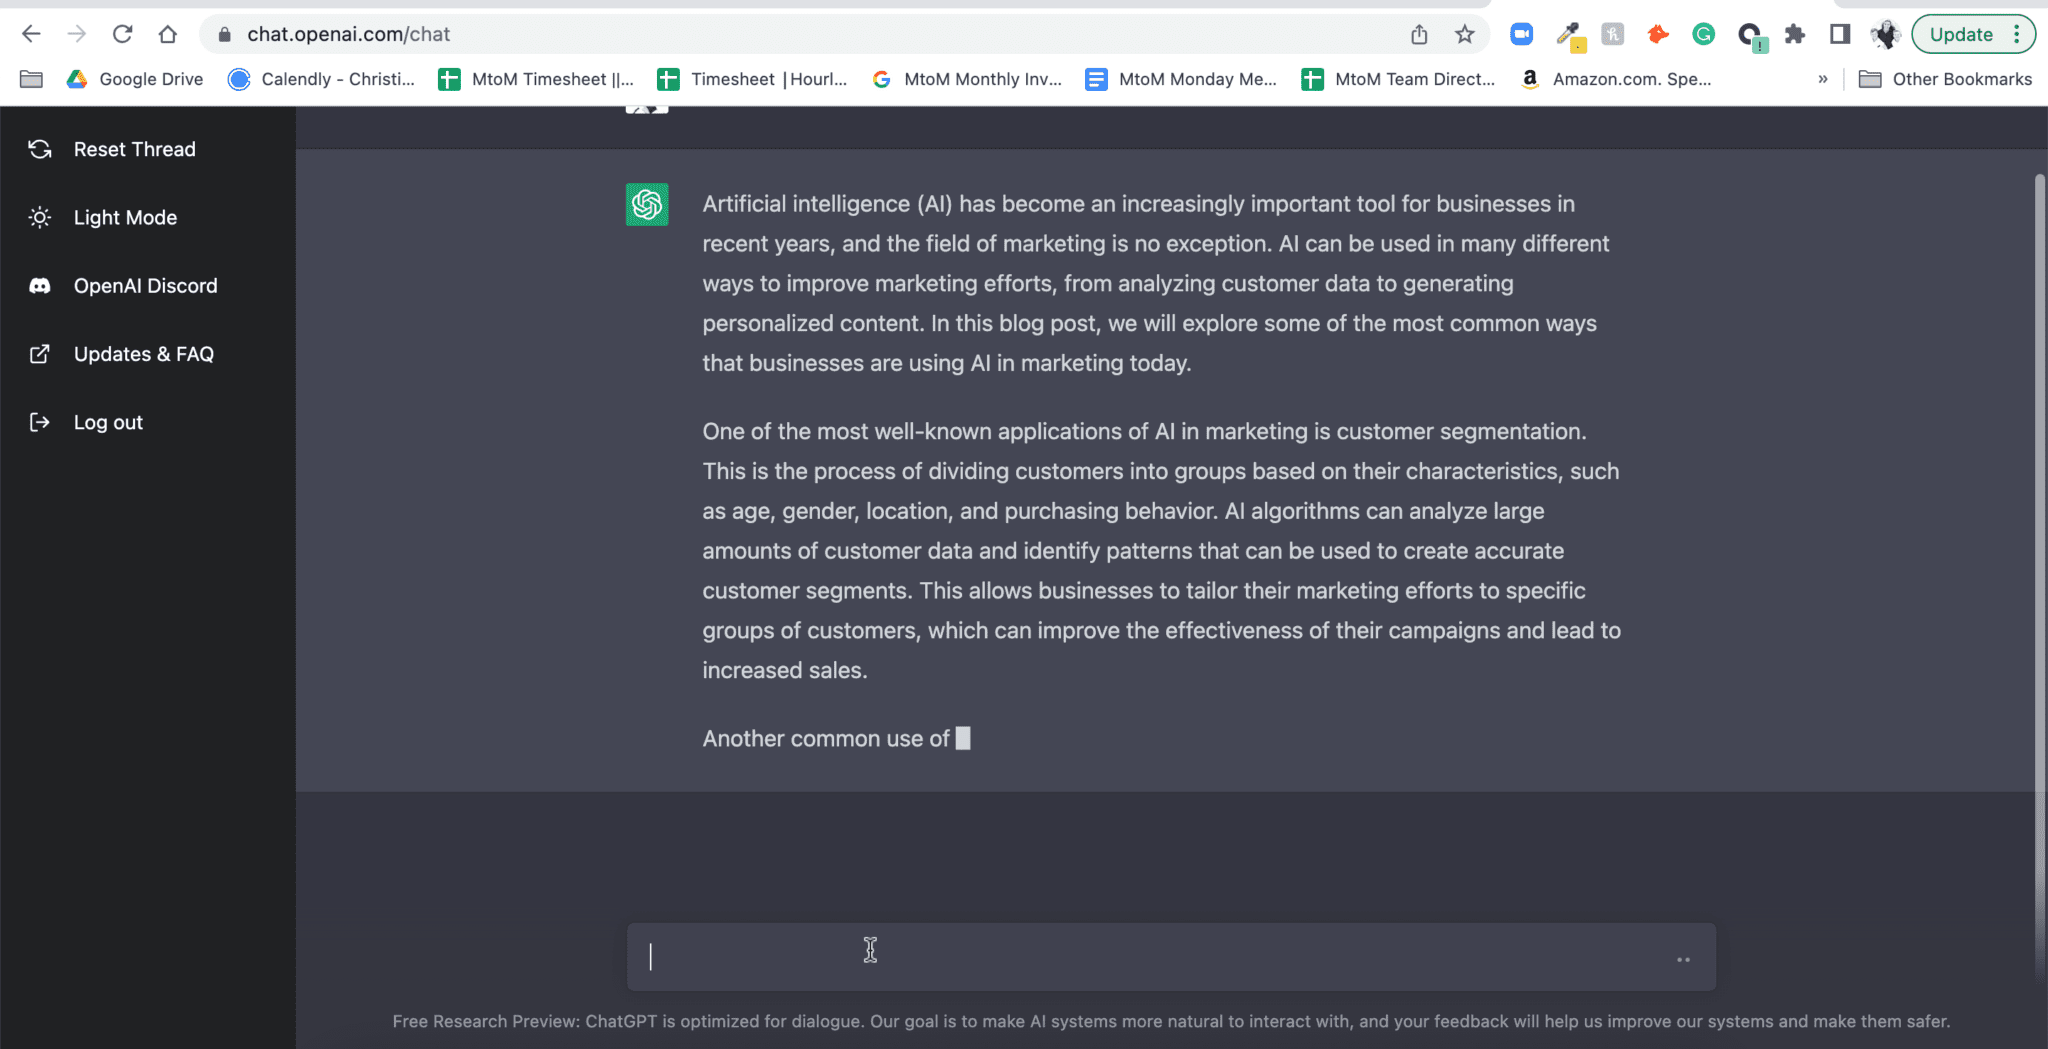The width and height of the screenshot is (2048, 1049).
Task: Reload the page using the refresh icon
Action: [122, 34]
